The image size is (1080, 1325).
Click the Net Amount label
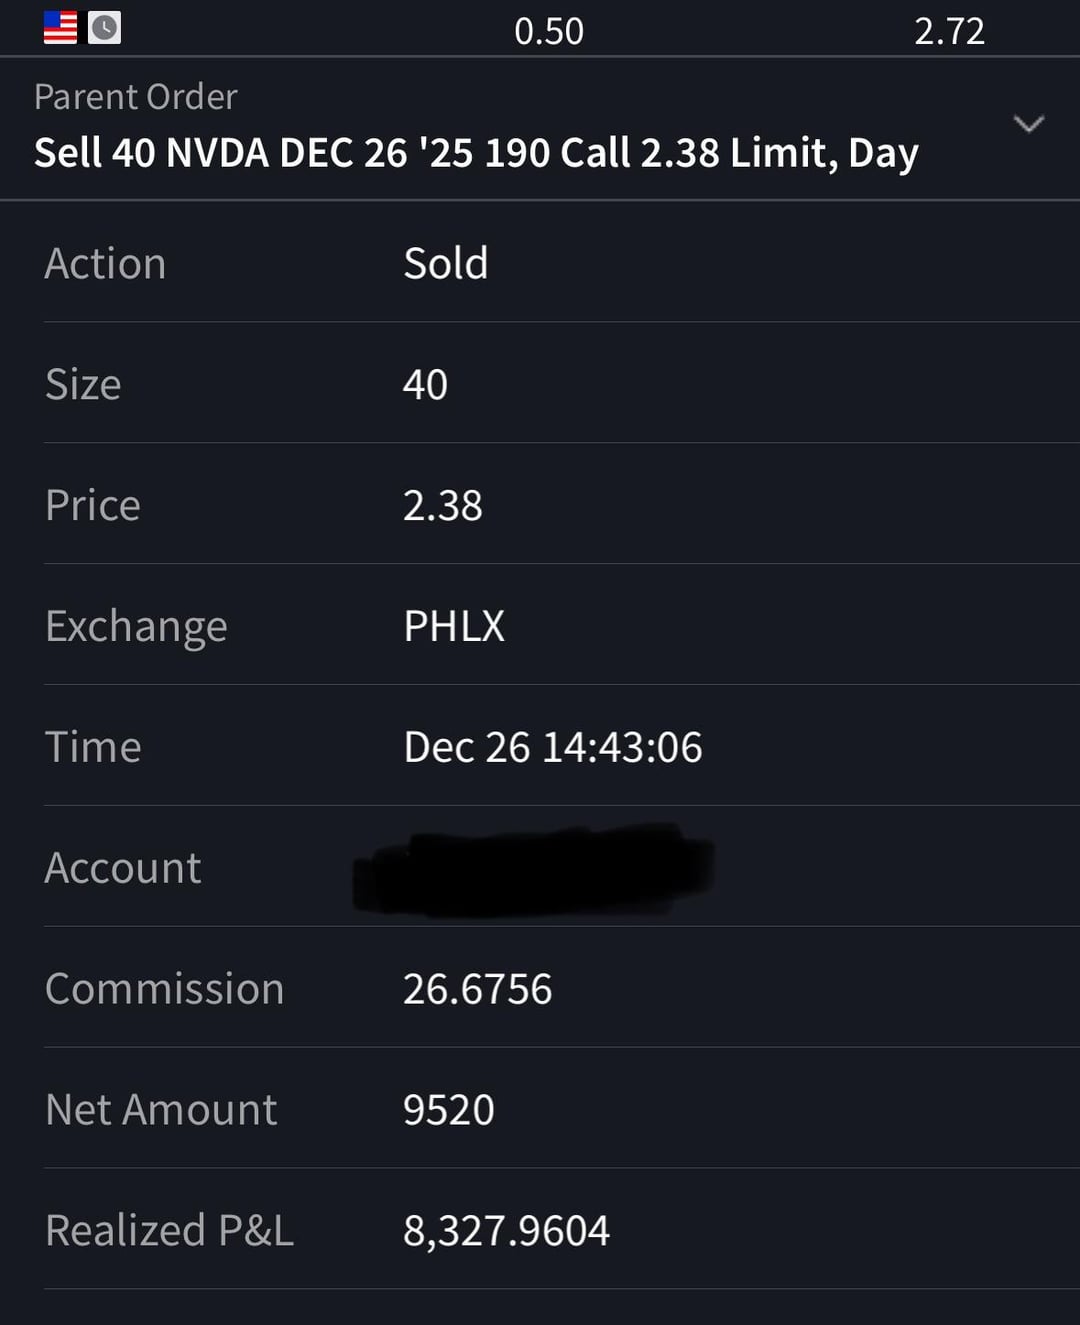[x=161, y=1110]
